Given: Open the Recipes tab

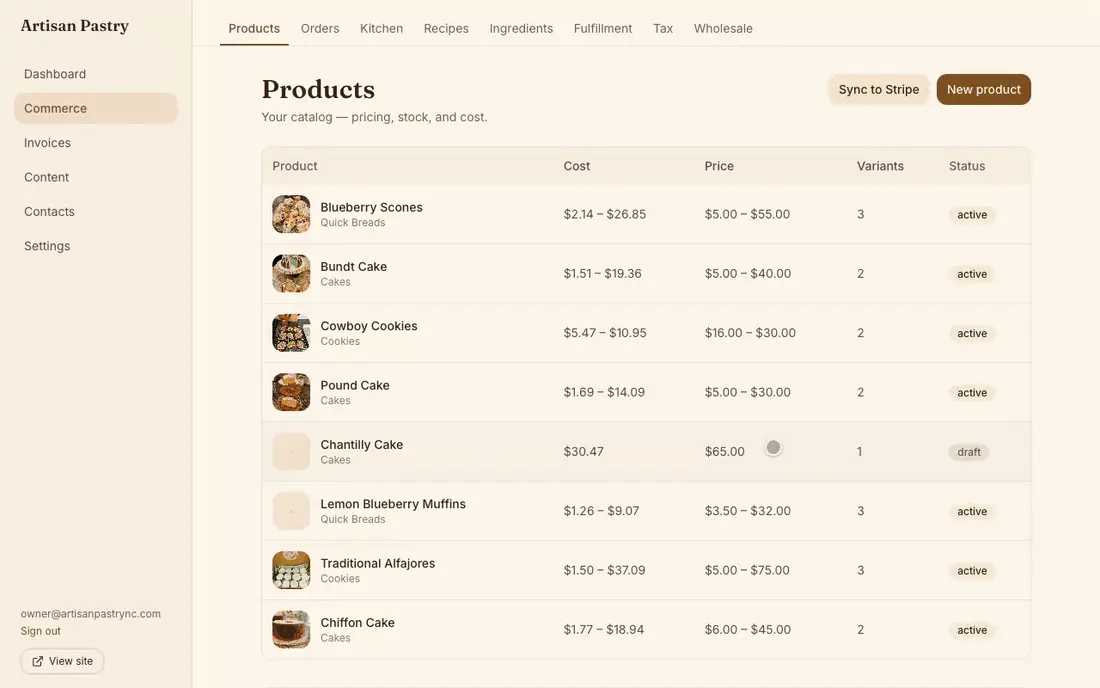Looking at the screenshot, I should point(446,29).
